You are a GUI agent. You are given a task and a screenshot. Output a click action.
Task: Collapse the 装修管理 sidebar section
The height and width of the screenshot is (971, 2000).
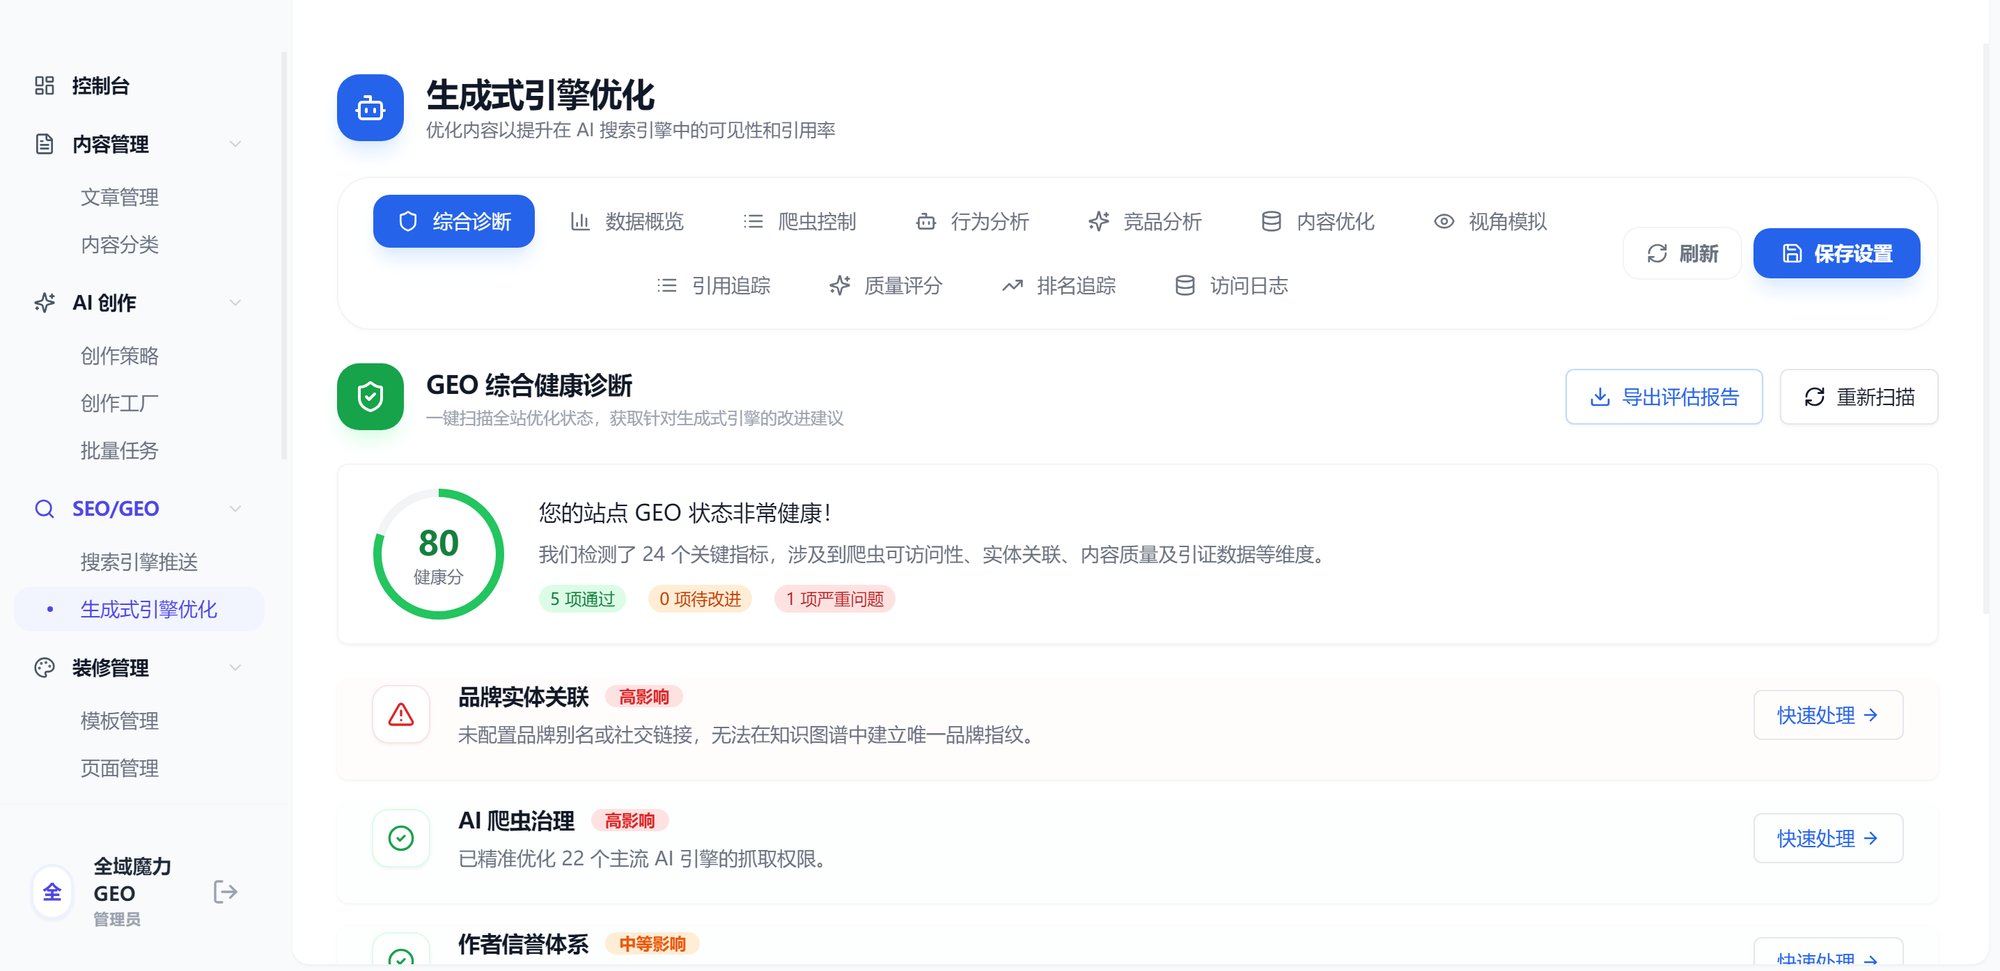pyautogui.click(x=235, y=668)
